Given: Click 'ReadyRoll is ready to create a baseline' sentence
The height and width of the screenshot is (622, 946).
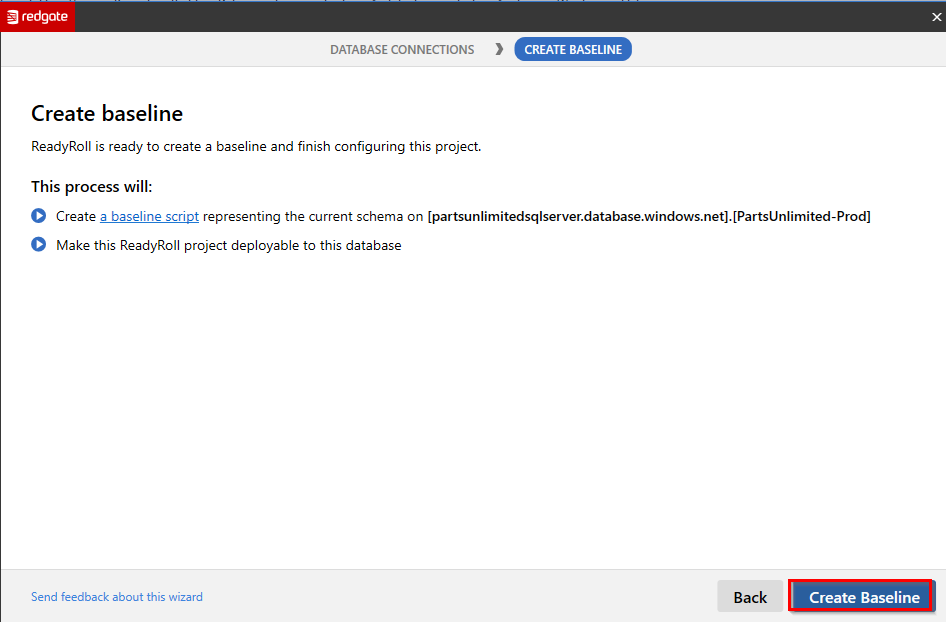Looking at the screenshot, I should pos(256,147).
